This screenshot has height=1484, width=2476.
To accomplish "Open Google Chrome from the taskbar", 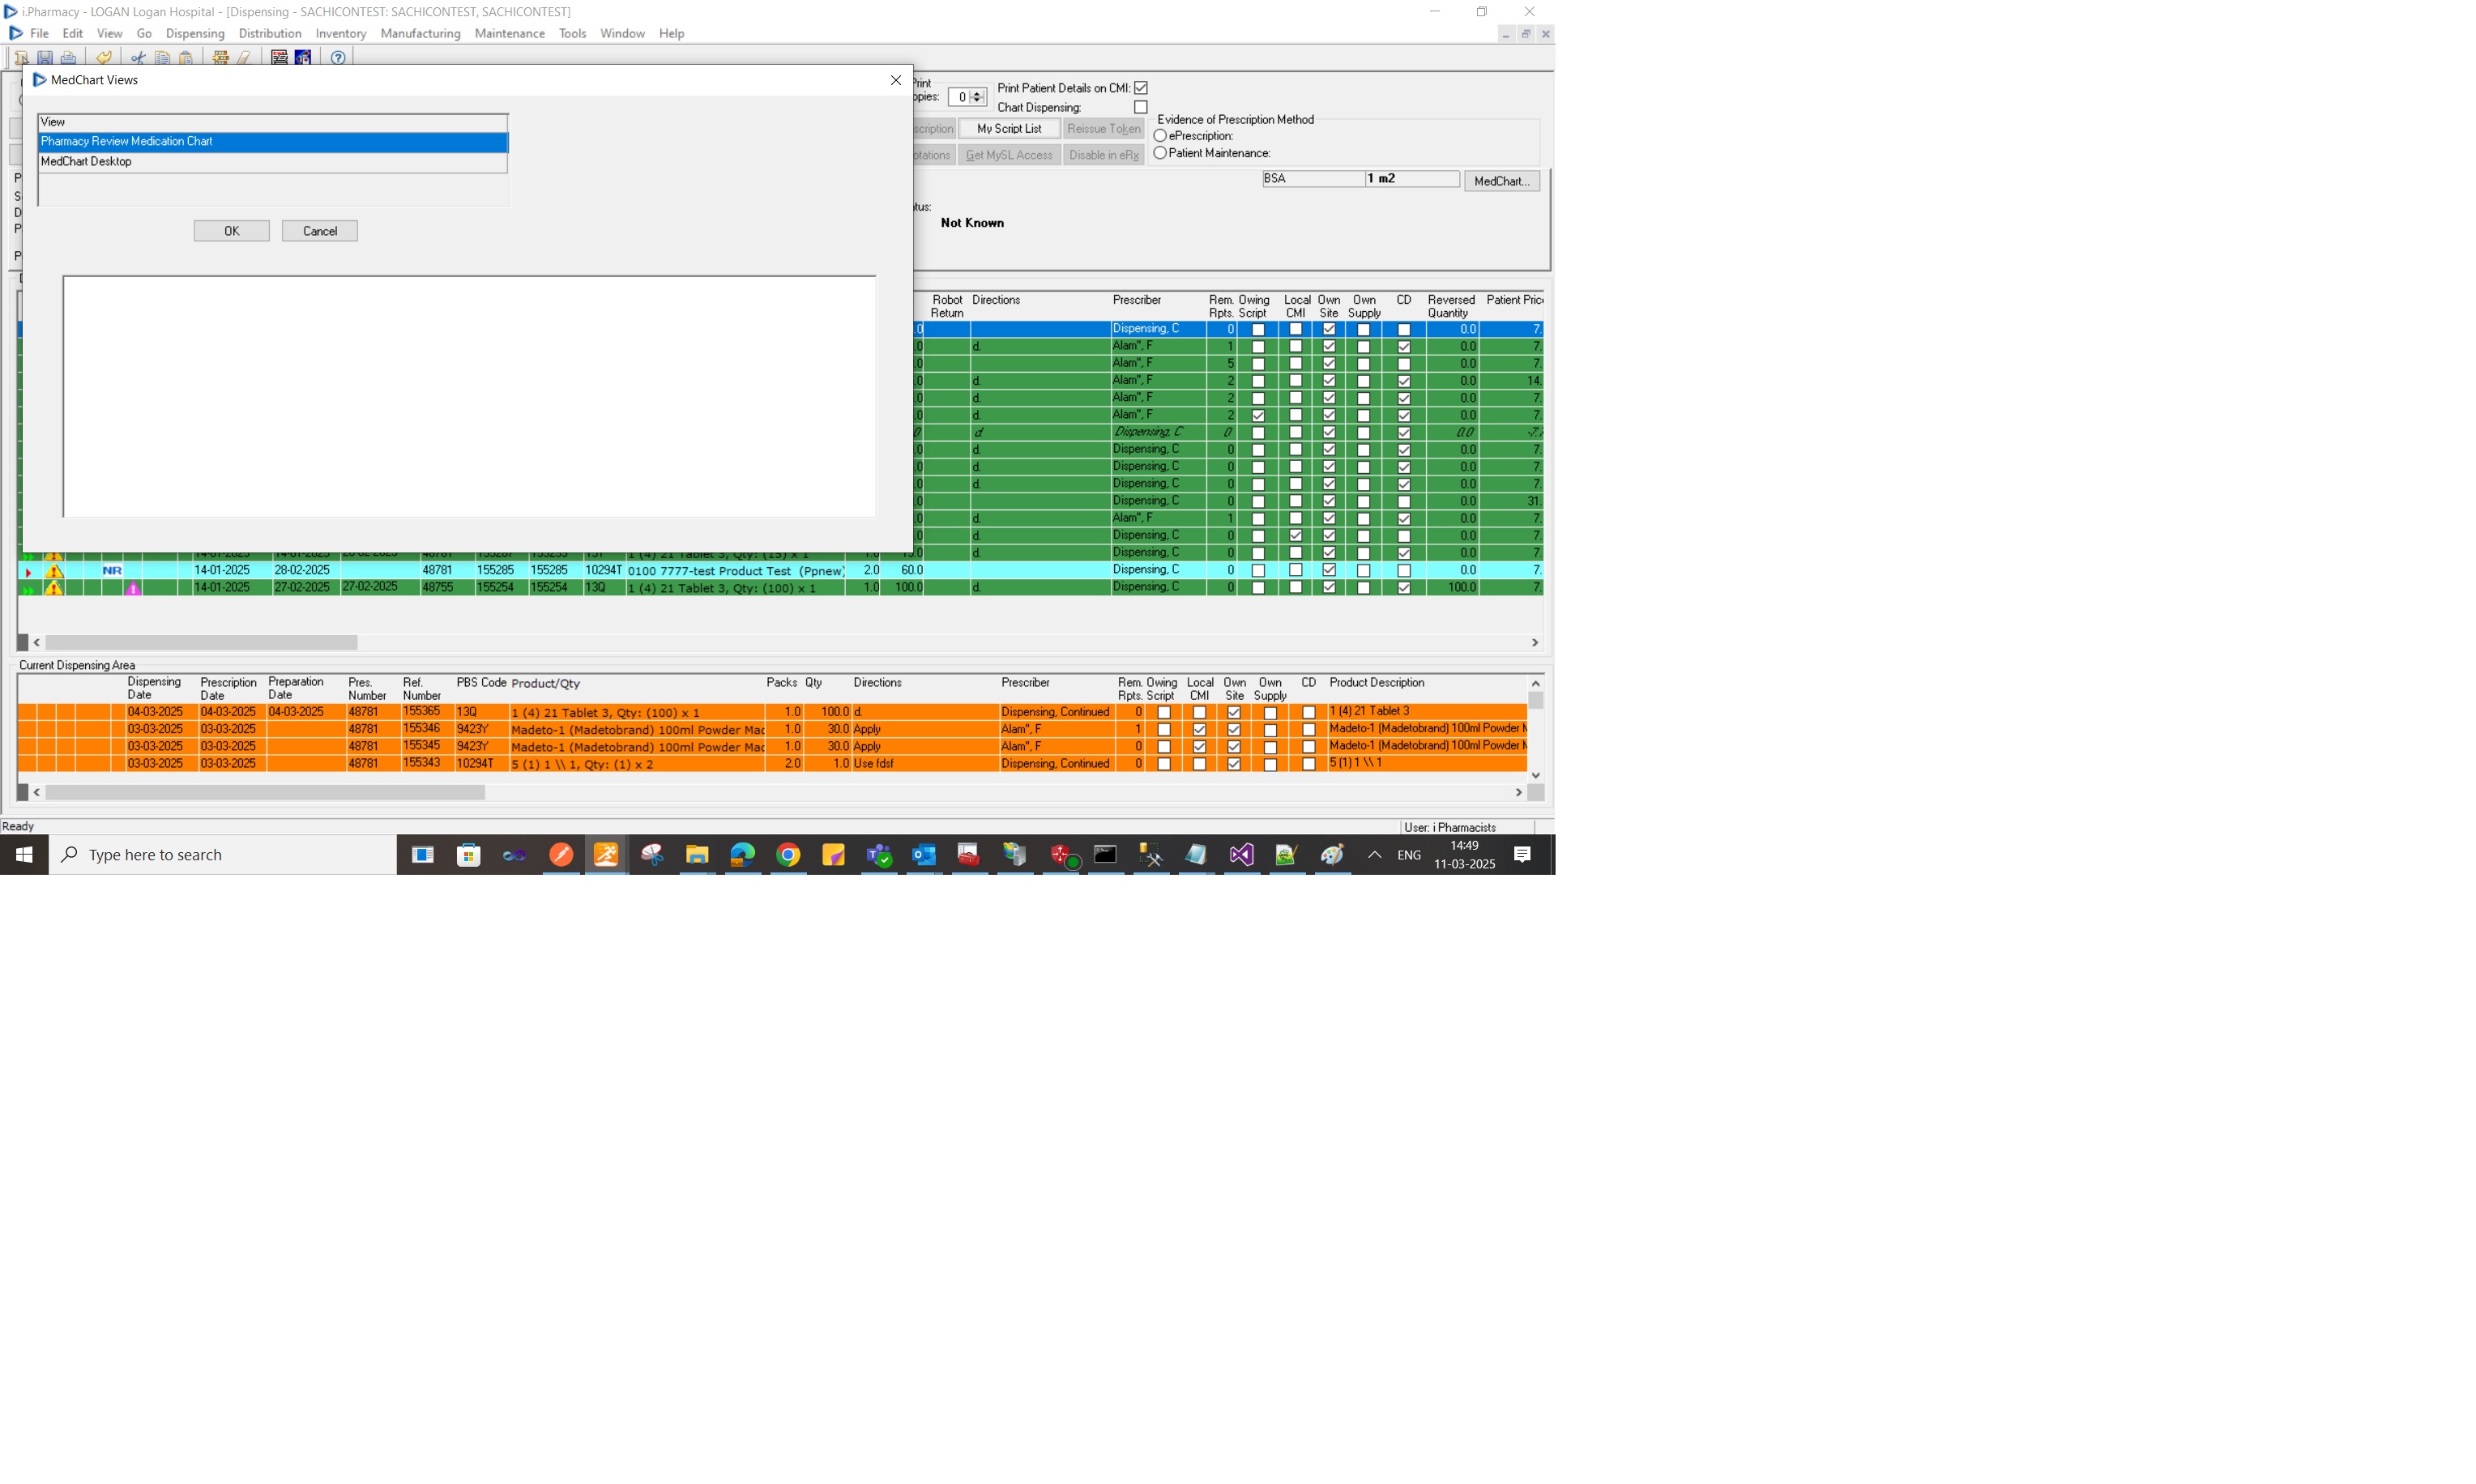I will pos(788,855).
